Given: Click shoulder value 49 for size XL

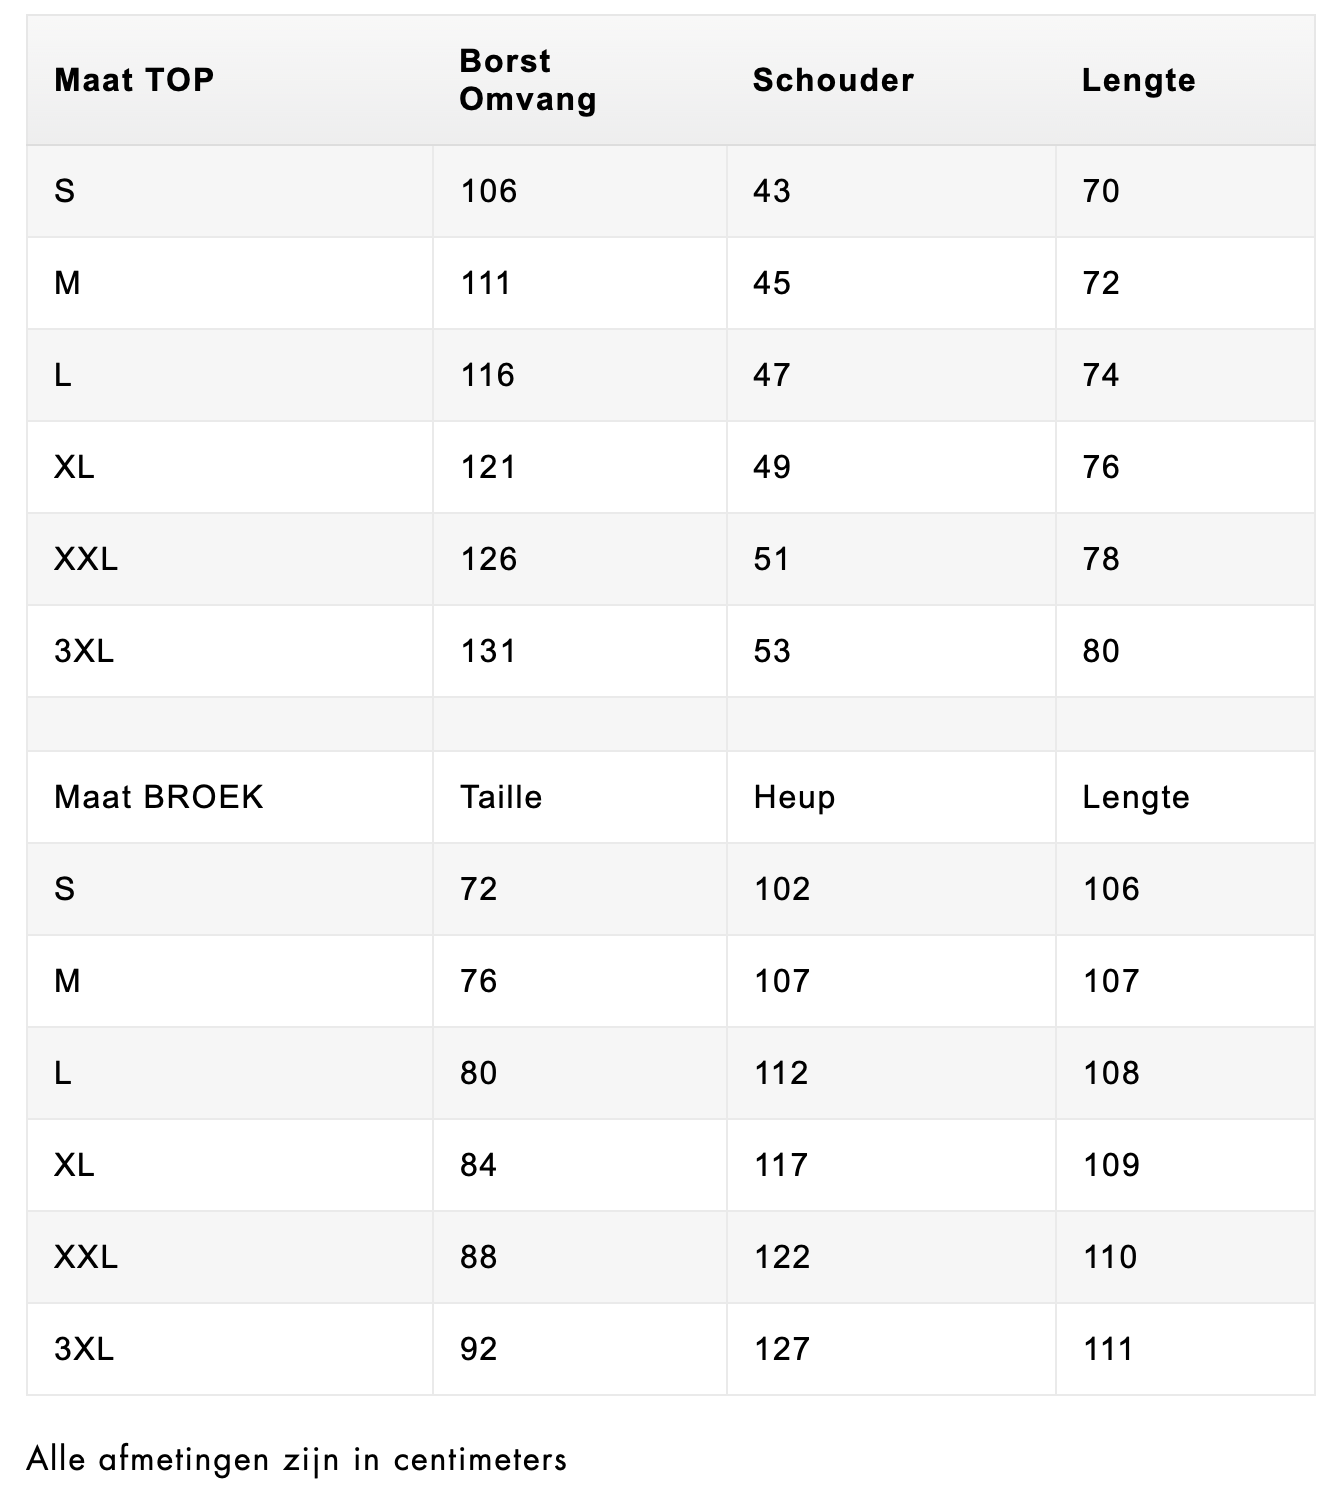Looking at the screenshot, I should pyautogui.click(x=772, y=467).
